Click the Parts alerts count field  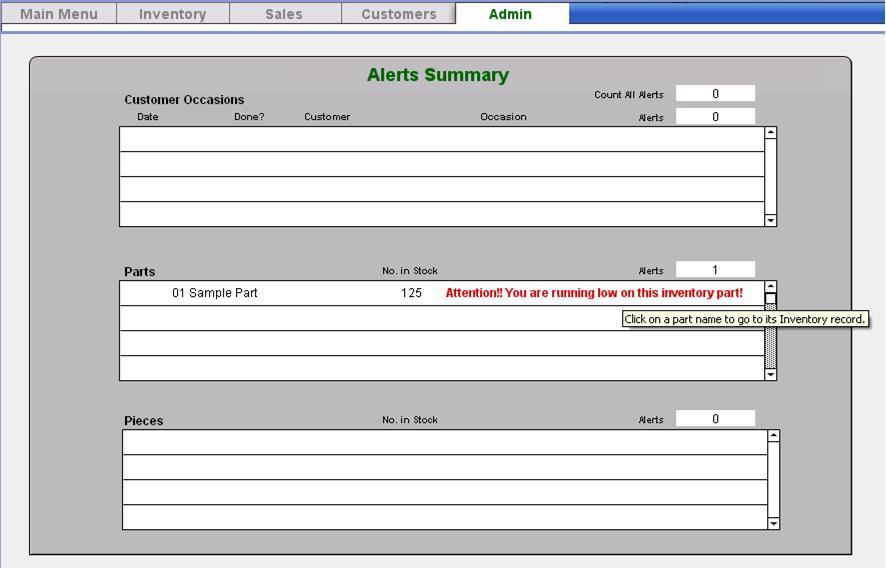(715, 270)
